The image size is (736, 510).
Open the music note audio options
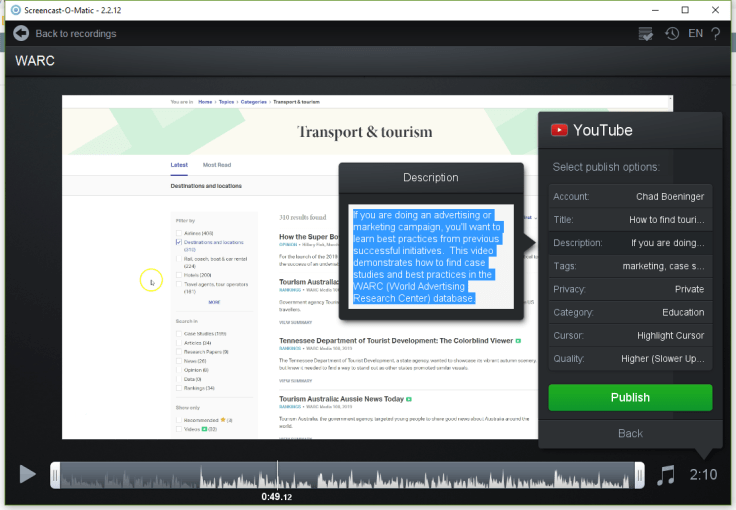click(666, 475)
